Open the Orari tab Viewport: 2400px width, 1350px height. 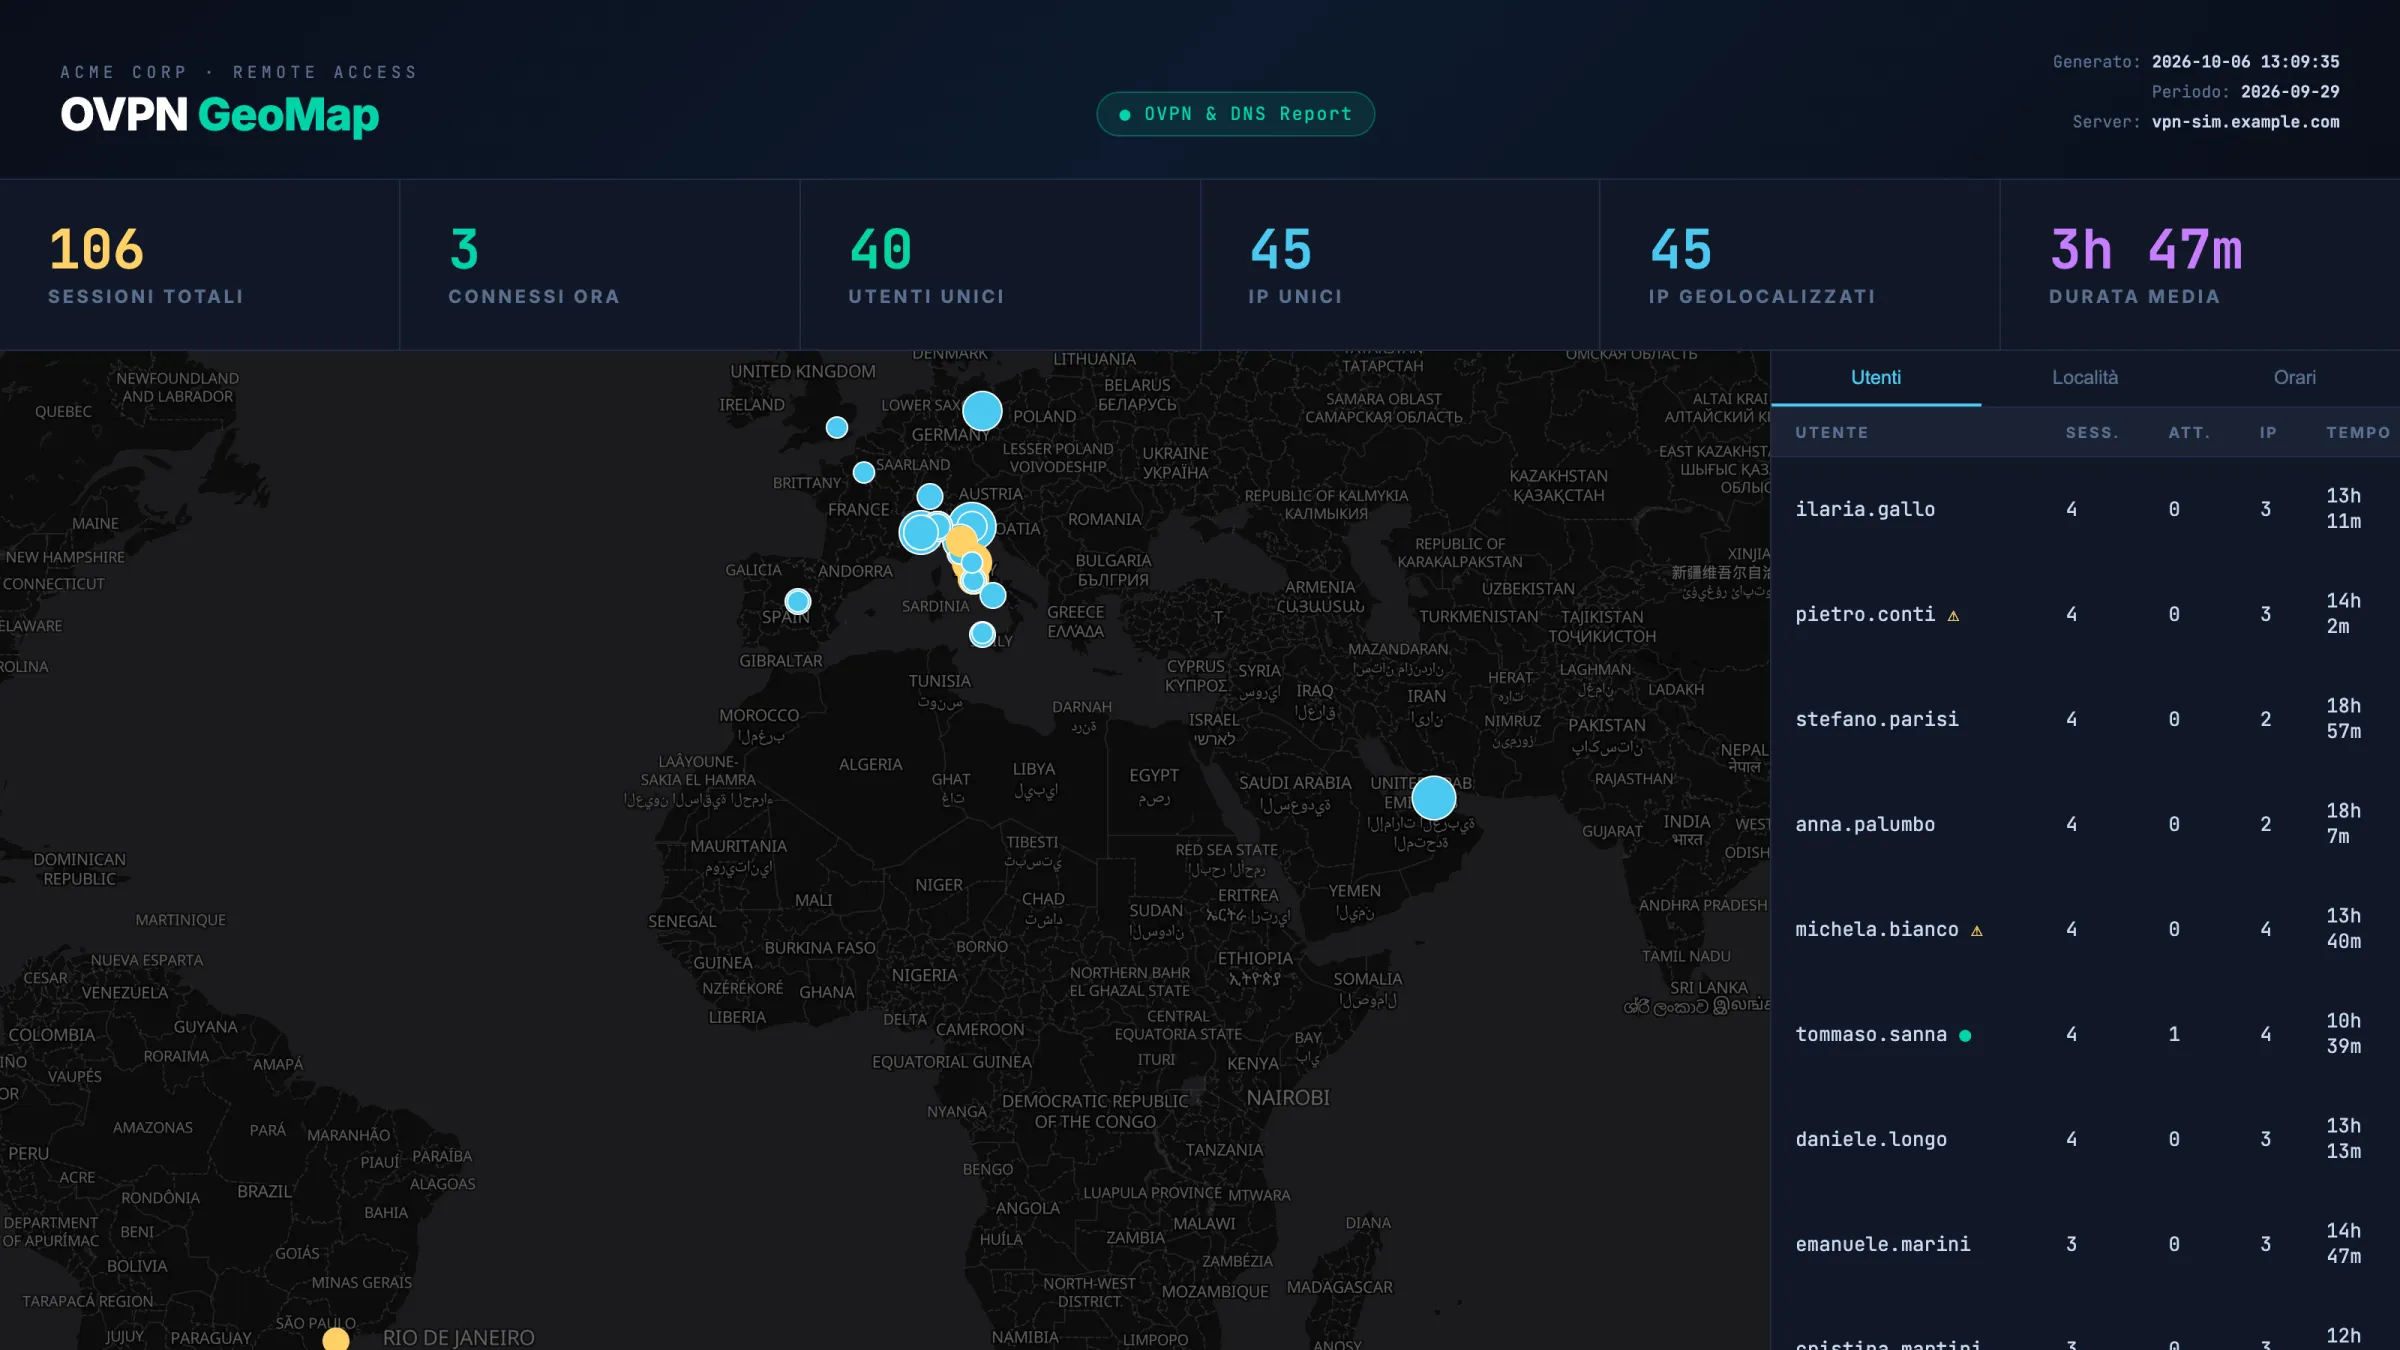[2294, 378]
